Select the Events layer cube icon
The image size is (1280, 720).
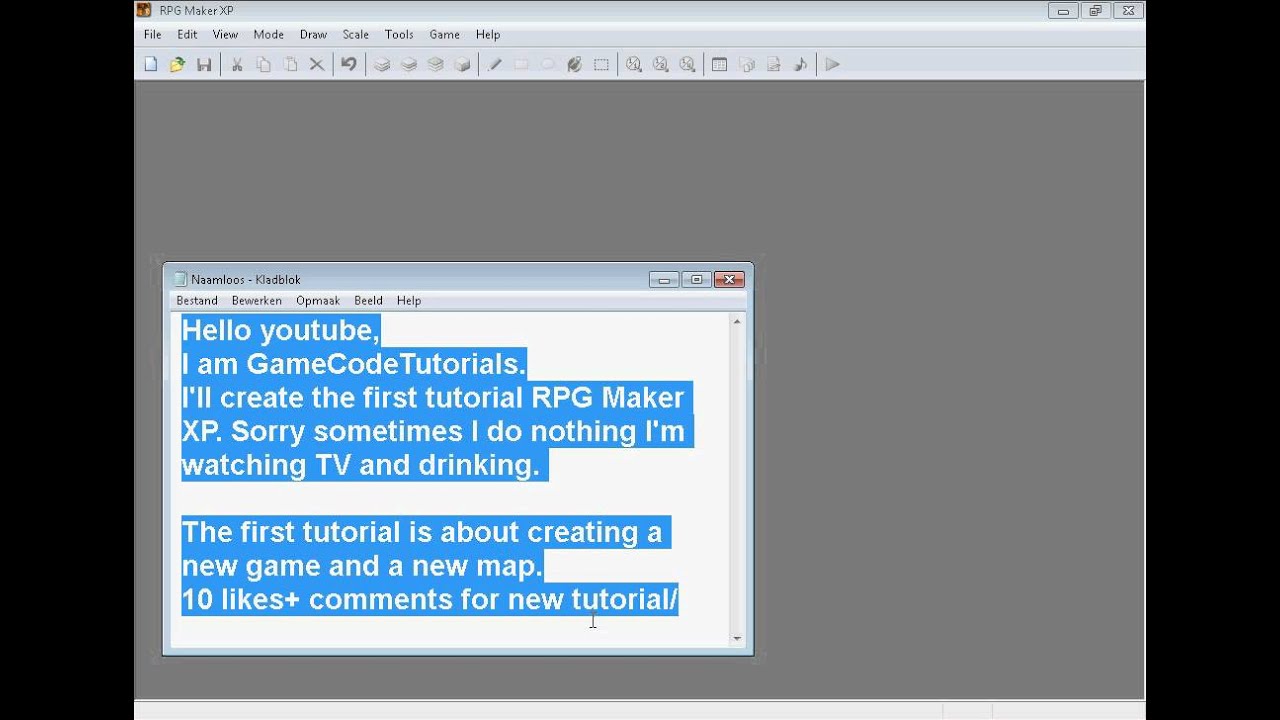point(462,64)
